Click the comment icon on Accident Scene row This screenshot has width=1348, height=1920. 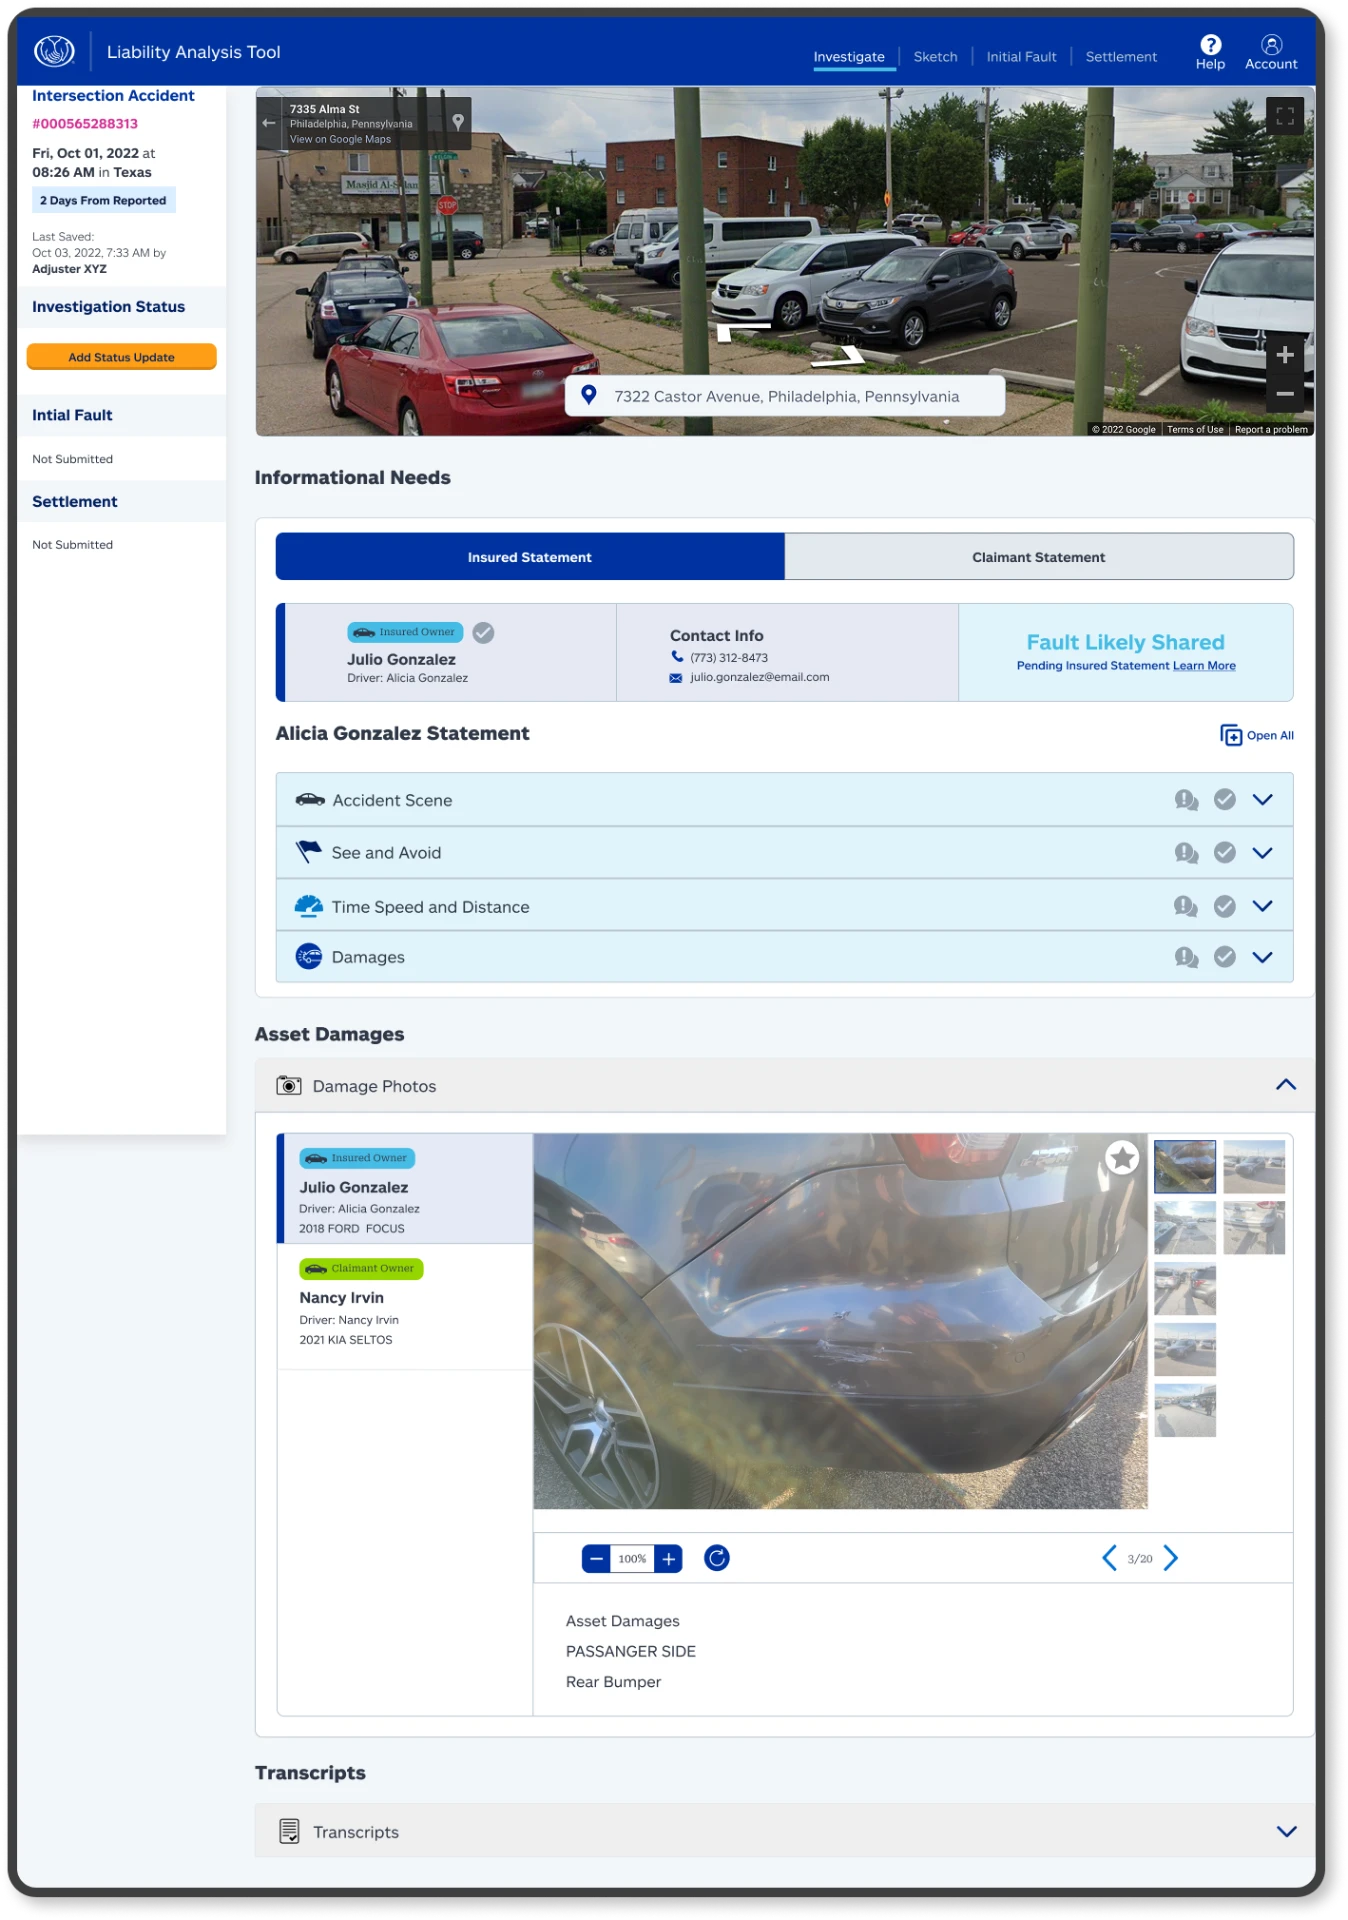tap(1186, 800)
